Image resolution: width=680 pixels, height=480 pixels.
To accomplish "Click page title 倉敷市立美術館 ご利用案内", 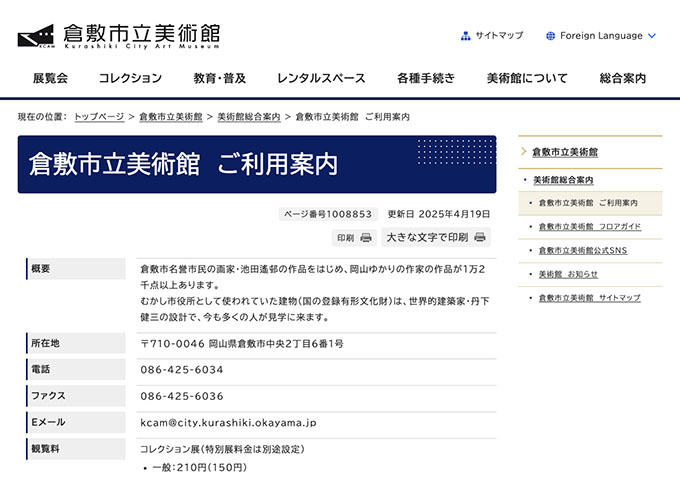I will tap(183, 164).
